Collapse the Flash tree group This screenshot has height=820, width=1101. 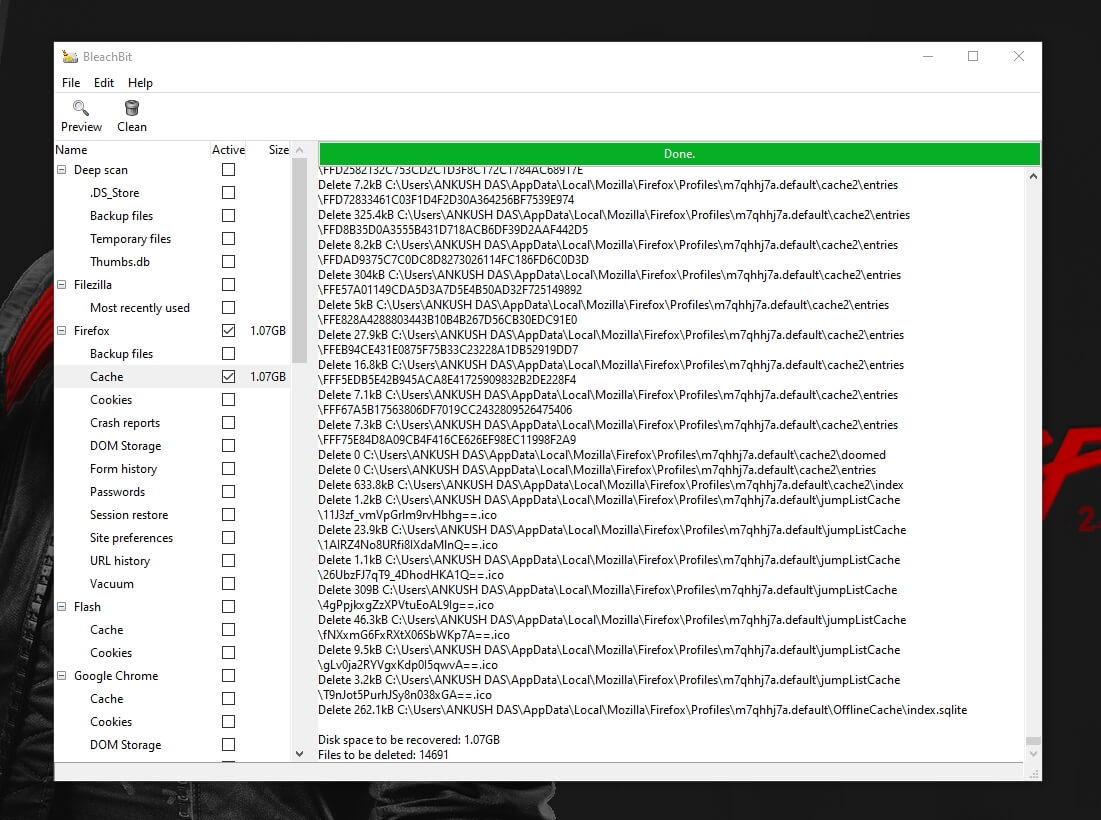coord(62,607)
